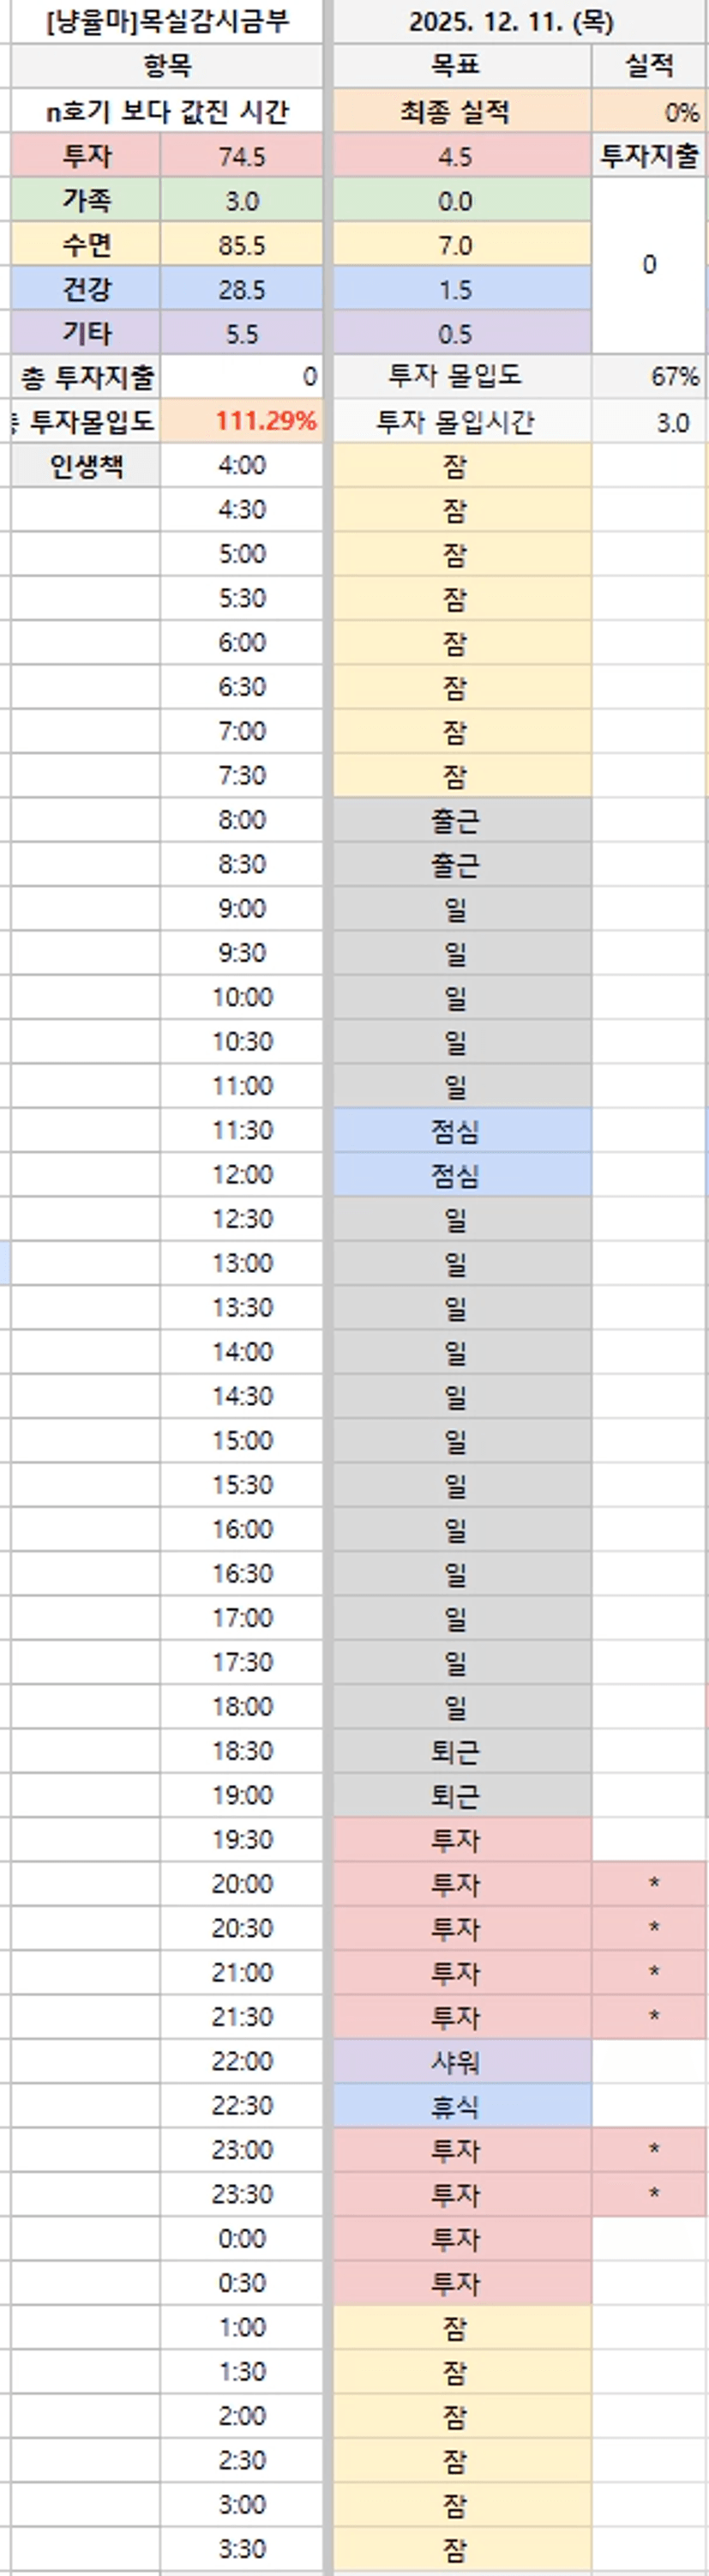Select the 휴식 cell at 22:30
The image size is (709, 2576).
pyautogui.click(x=455, y=2105)
